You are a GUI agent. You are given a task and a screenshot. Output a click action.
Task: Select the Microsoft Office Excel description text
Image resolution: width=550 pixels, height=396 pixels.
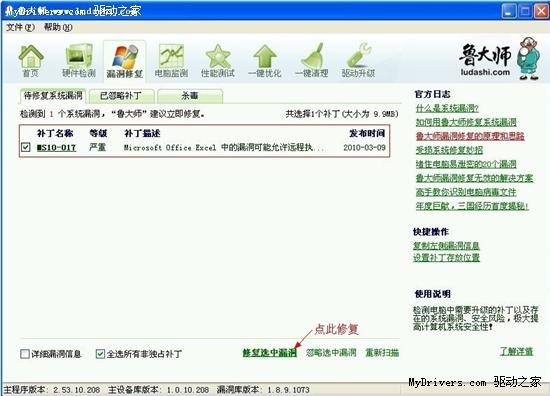pyautogui.click(x=223, y=147)
